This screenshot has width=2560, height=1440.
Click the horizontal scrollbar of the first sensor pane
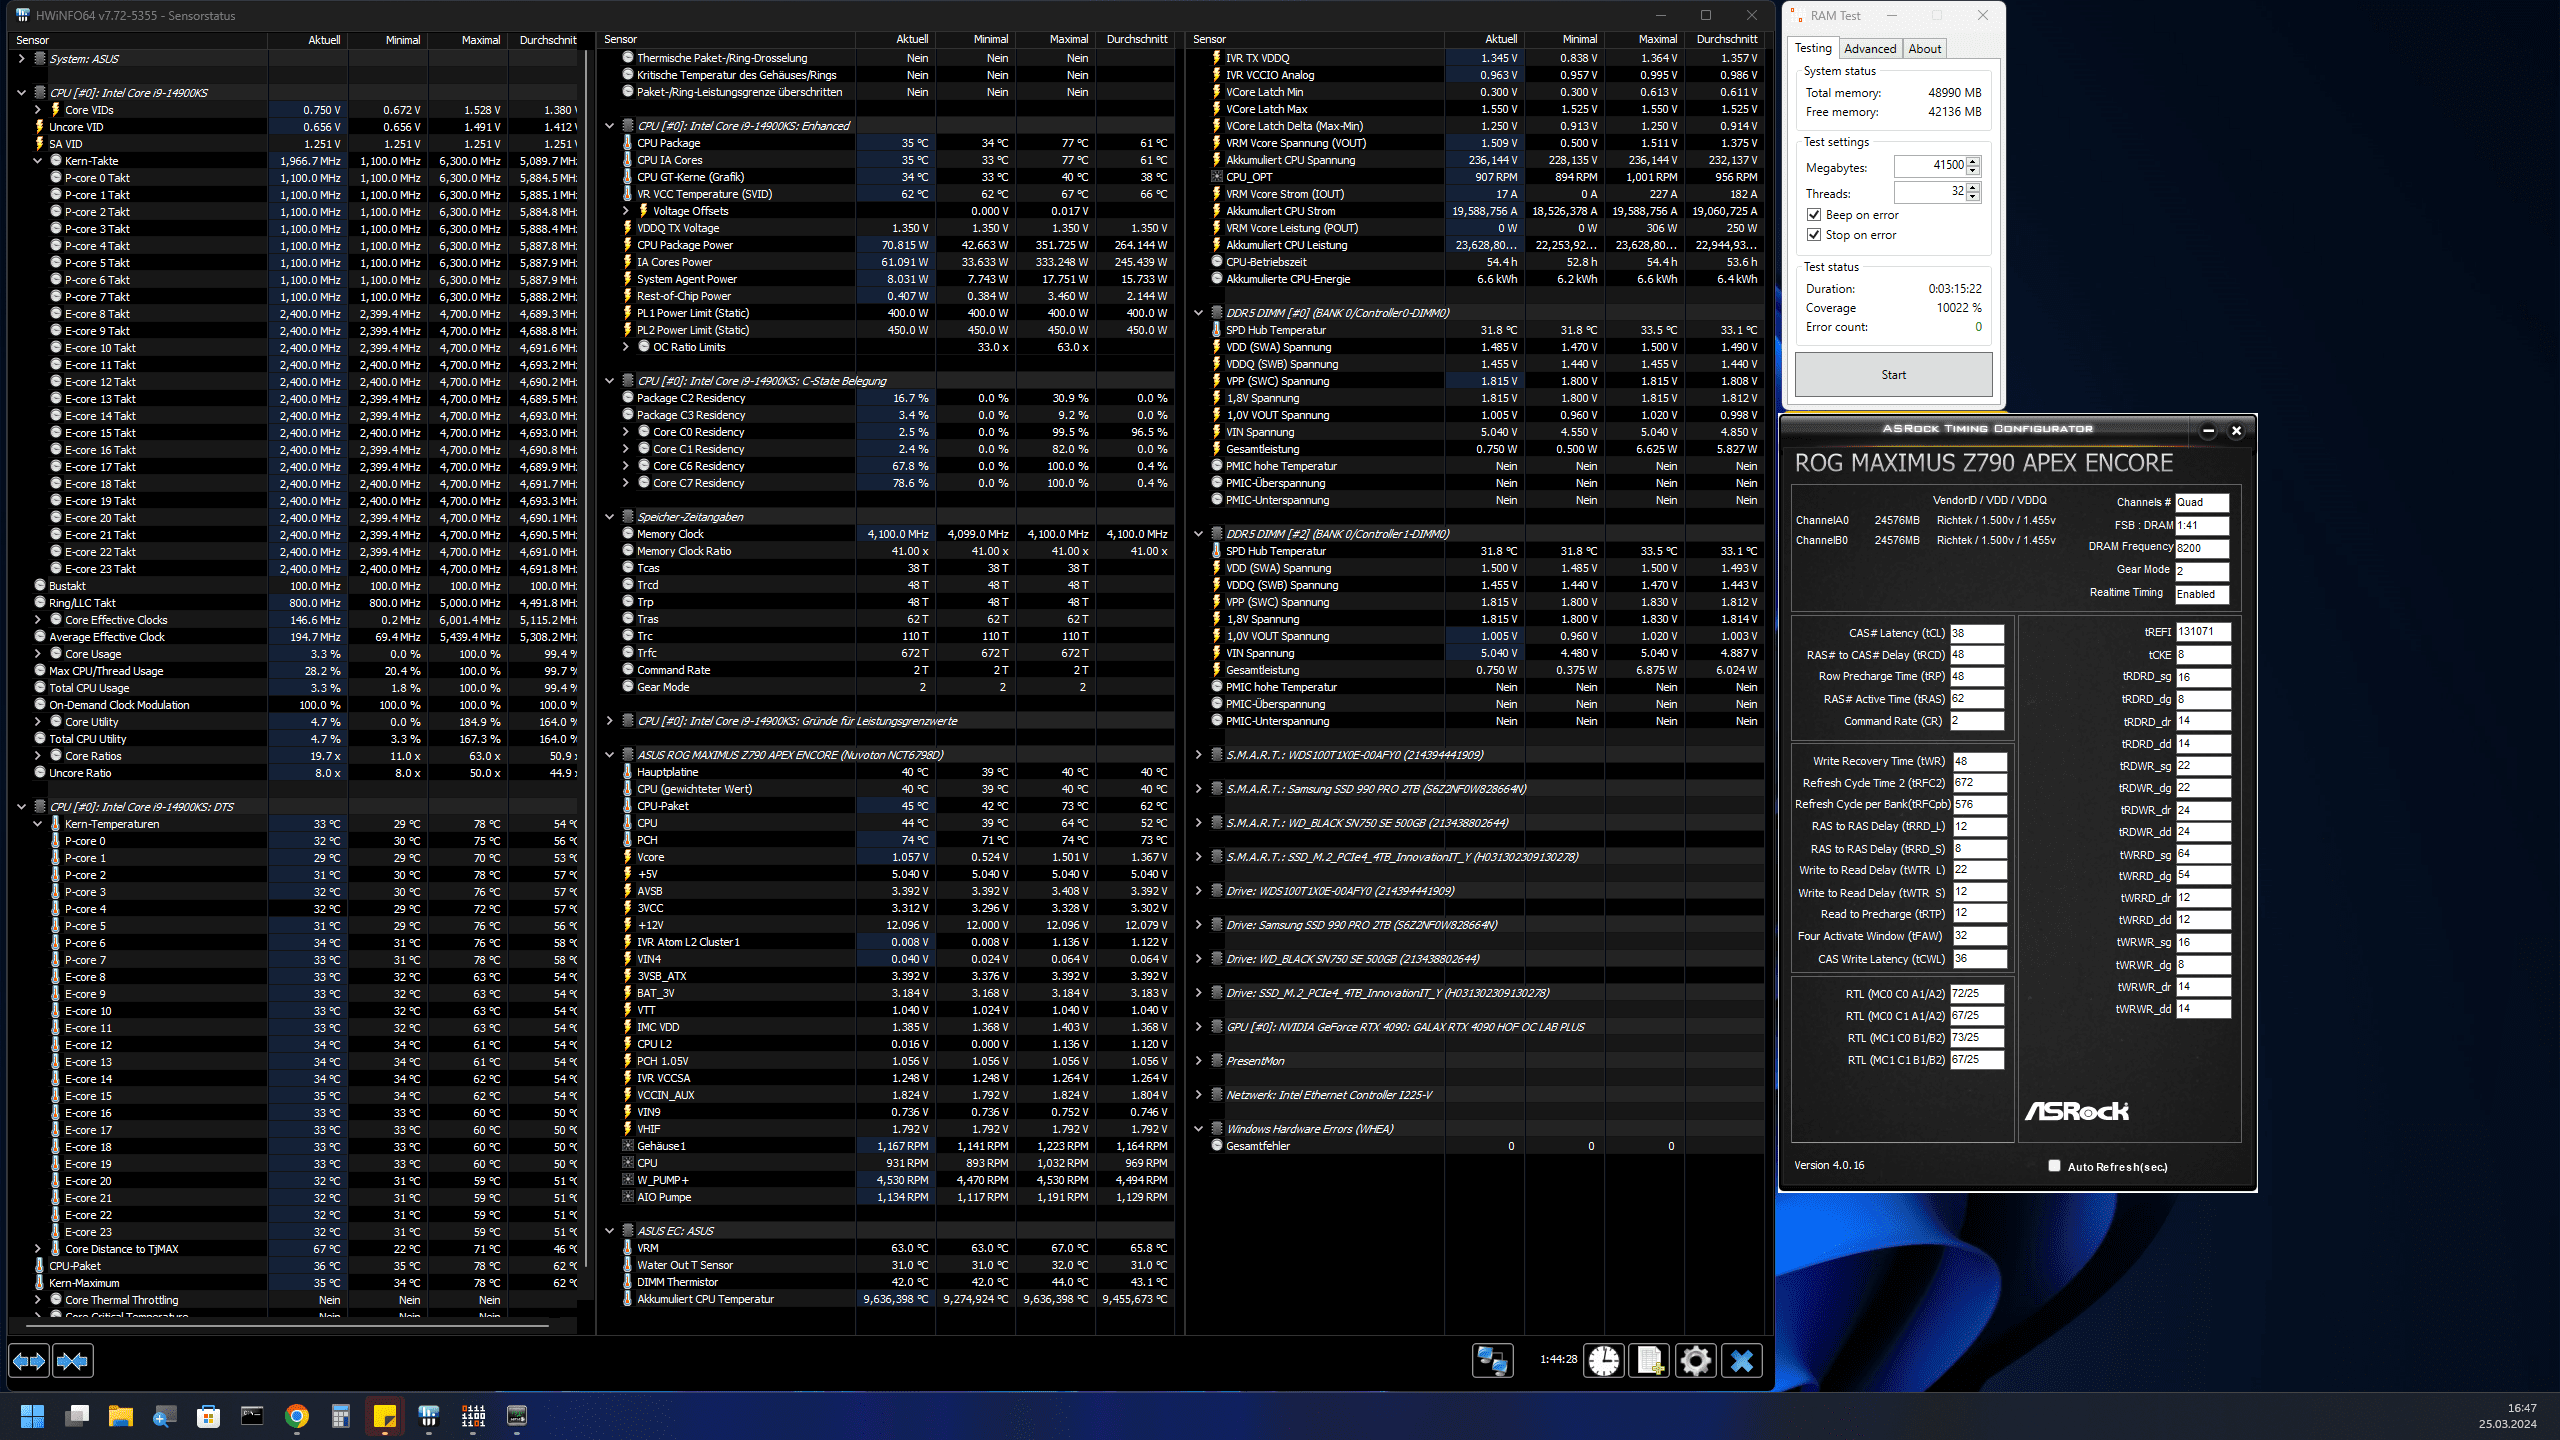tap(288, 1326)
